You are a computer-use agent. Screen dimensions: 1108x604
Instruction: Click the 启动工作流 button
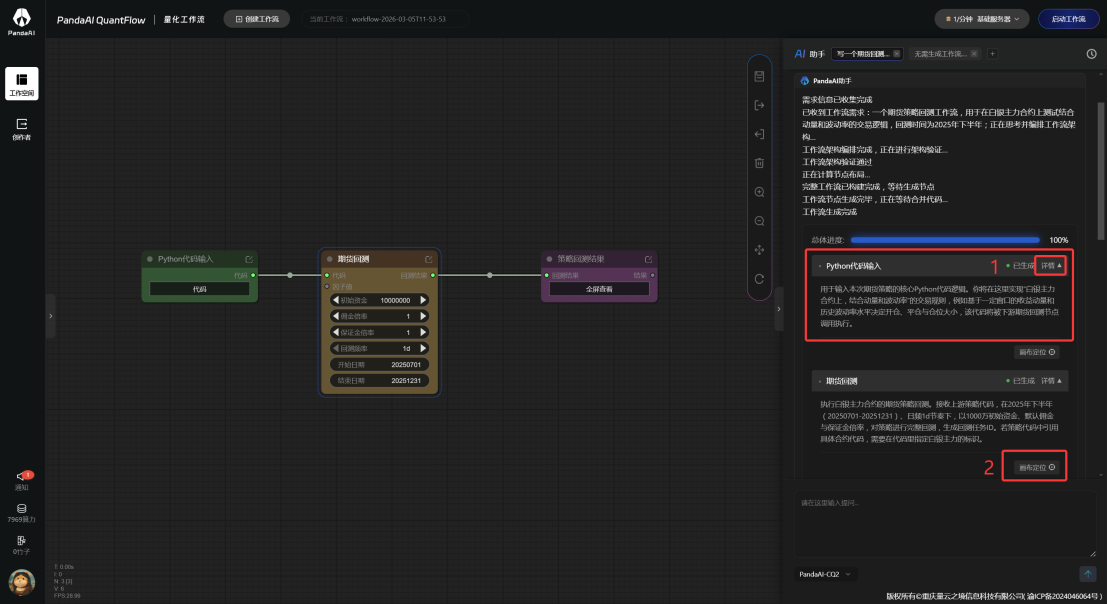(x=1068, y=19)
